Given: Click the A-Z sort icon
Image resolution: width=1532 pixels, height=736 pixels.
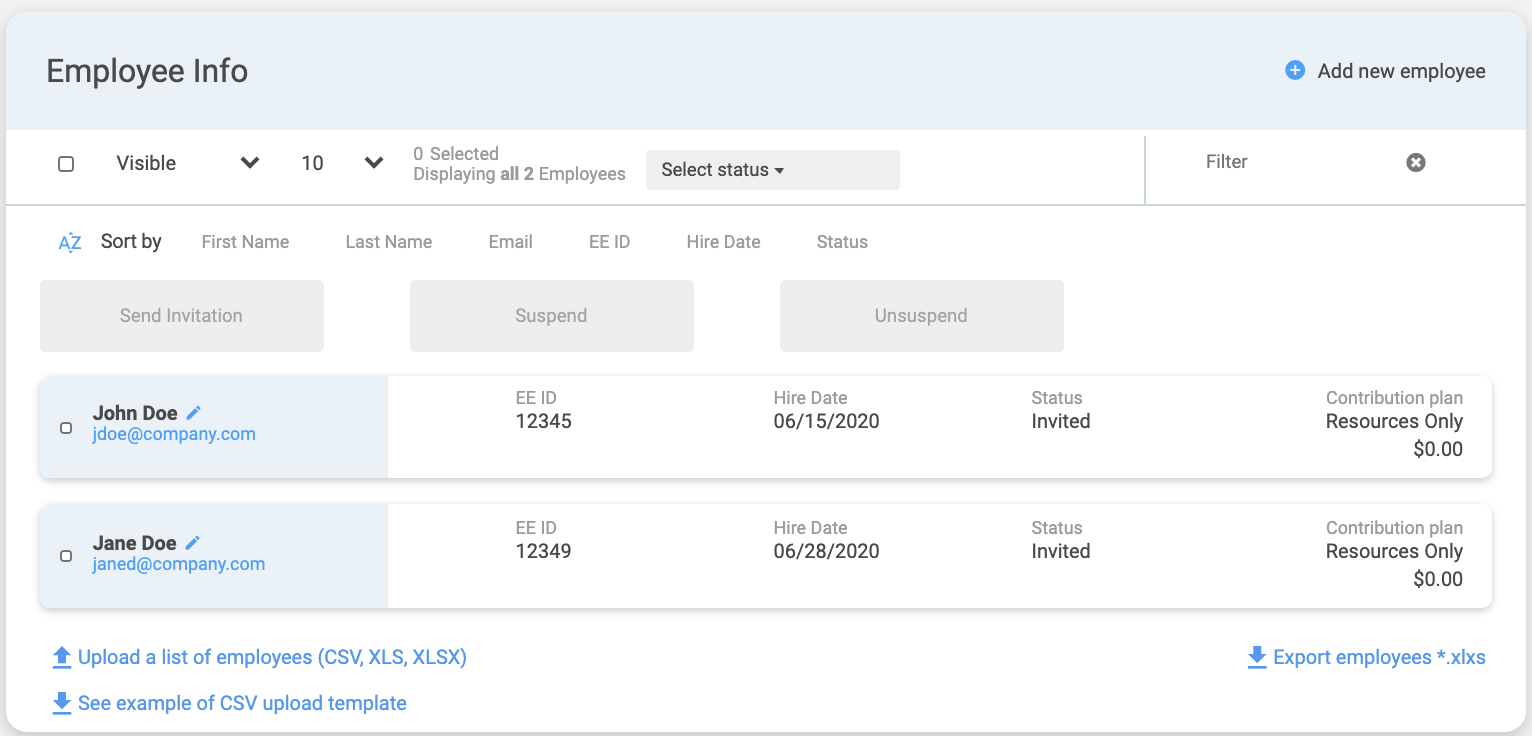Looking at the screenshot, I should (70, 242).
